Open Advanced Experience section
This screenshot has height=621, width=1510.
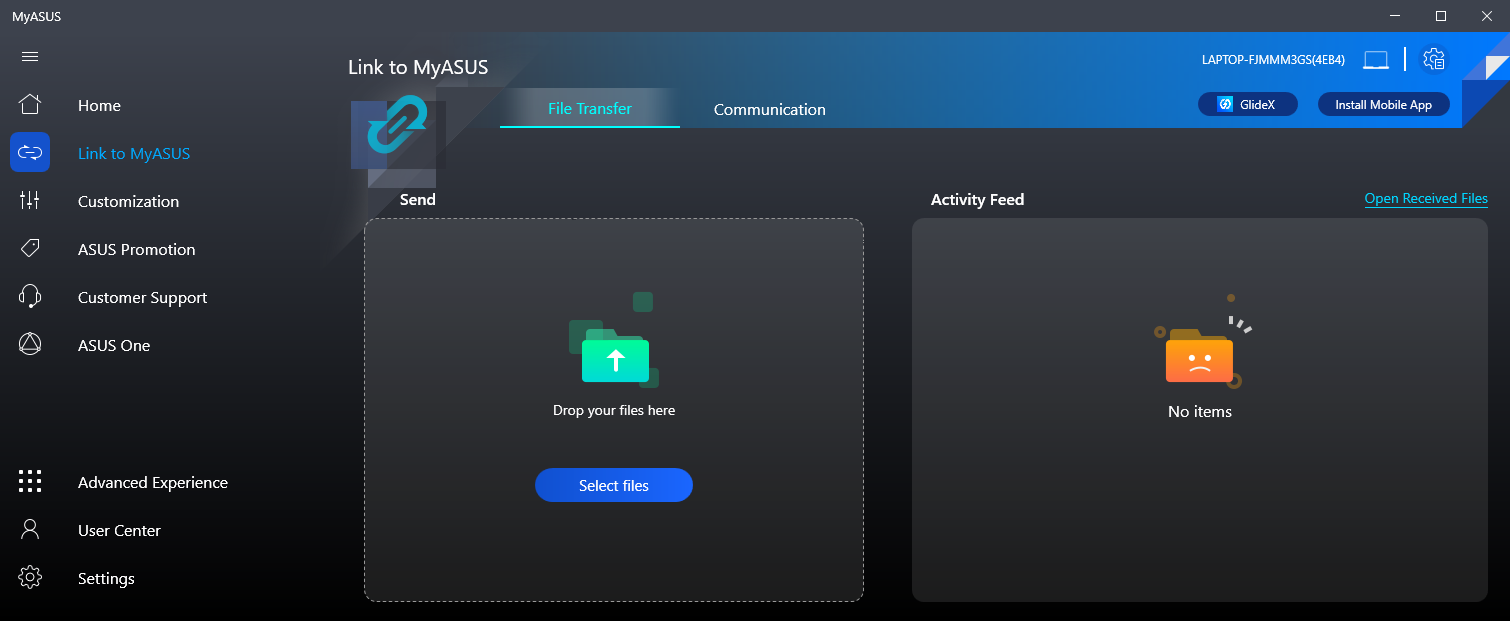tap(153, 482)
